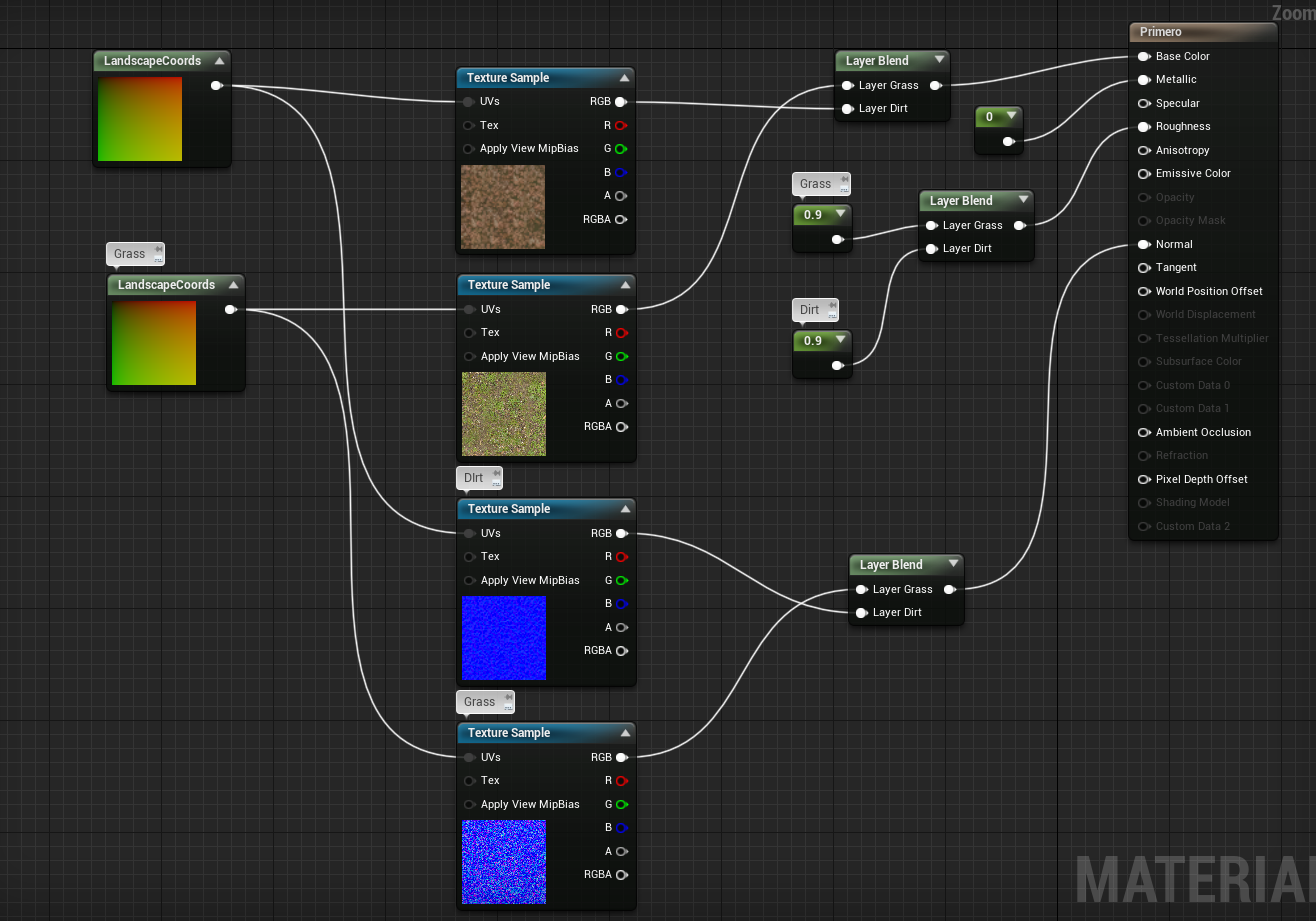Click the World Position Offset pin
The image size is (1316, 921).
[1144, 291]
